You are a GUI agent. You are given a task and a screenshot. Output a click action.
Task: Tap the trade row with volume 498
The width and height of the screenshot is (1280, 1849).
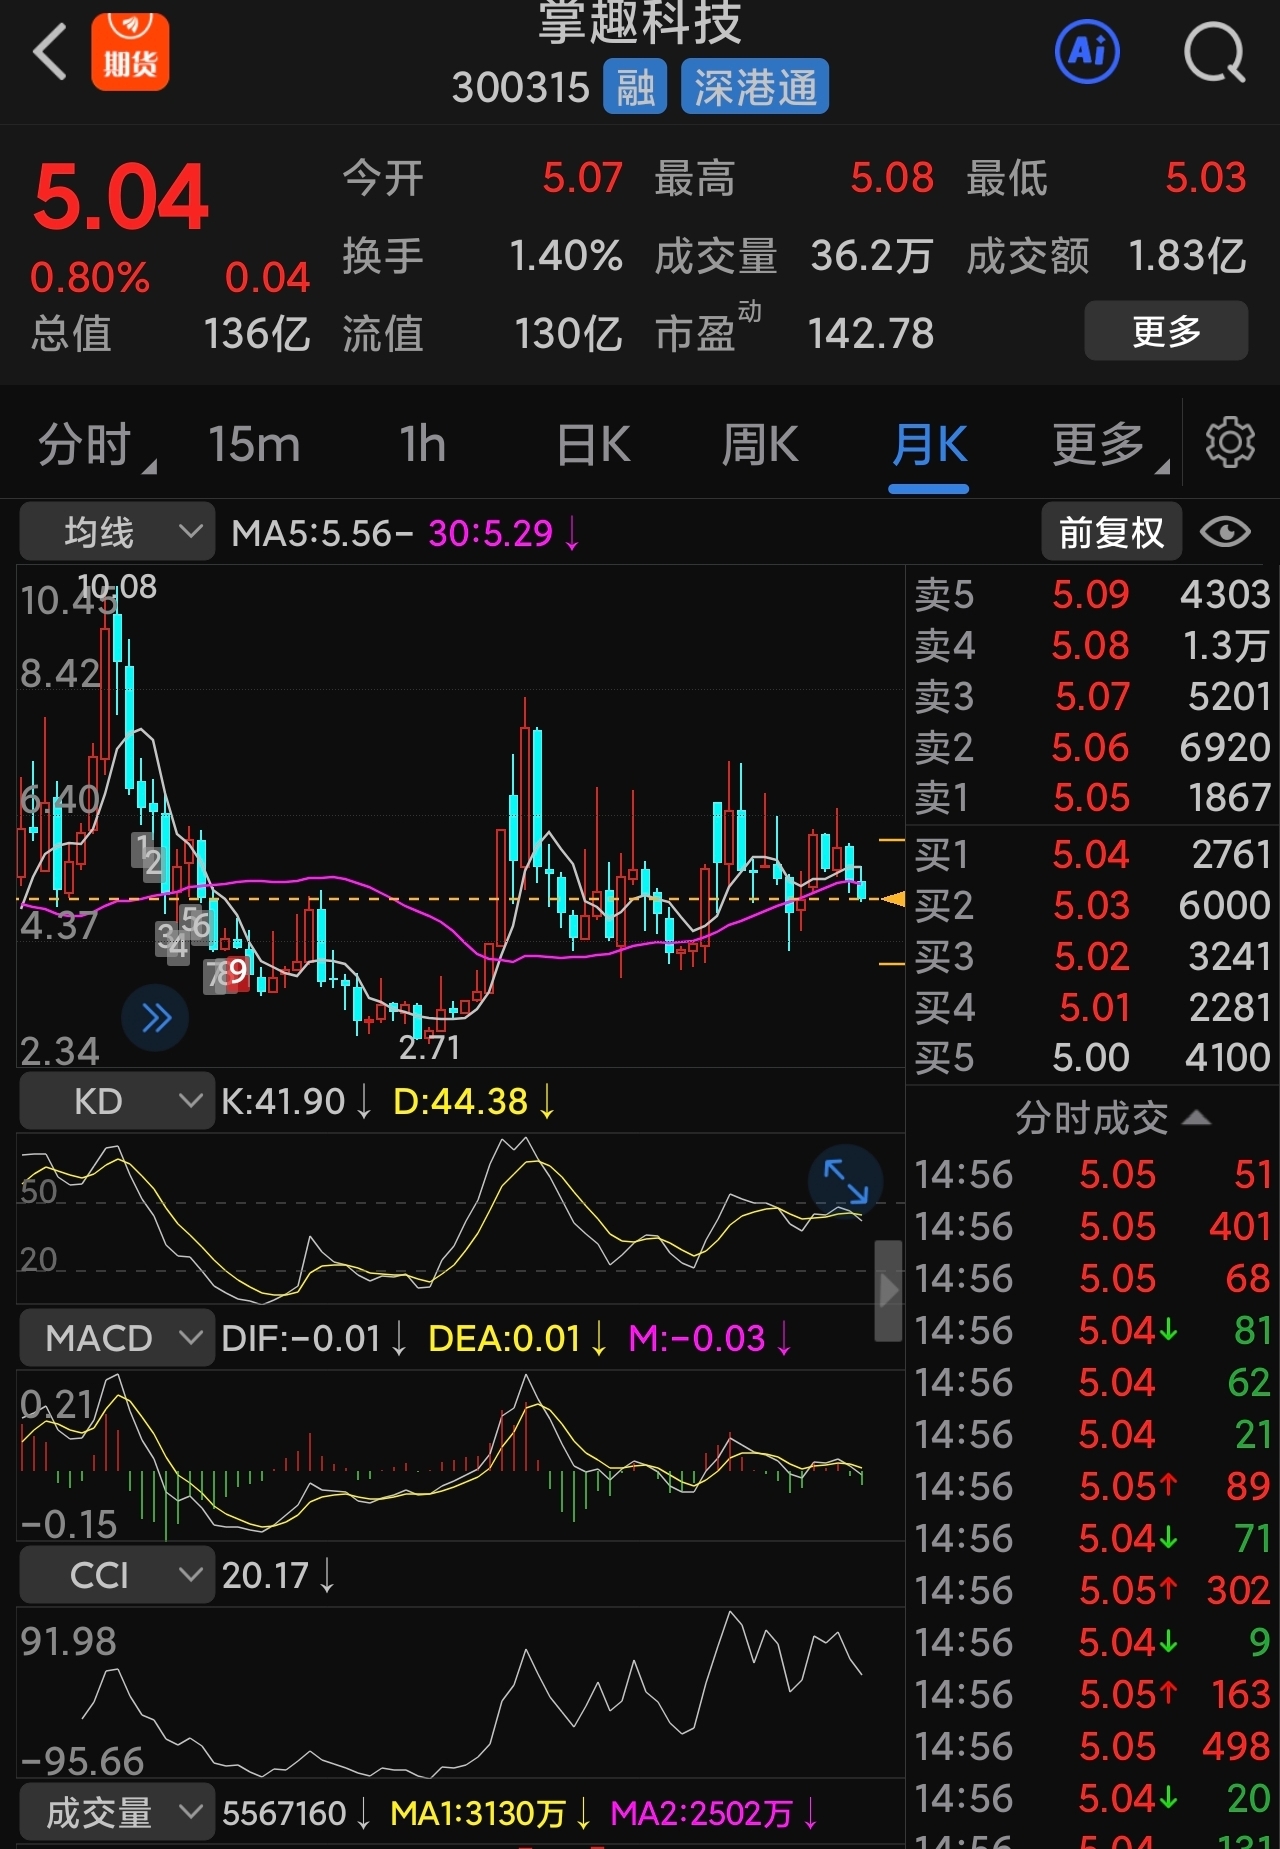[1092, 1746]
